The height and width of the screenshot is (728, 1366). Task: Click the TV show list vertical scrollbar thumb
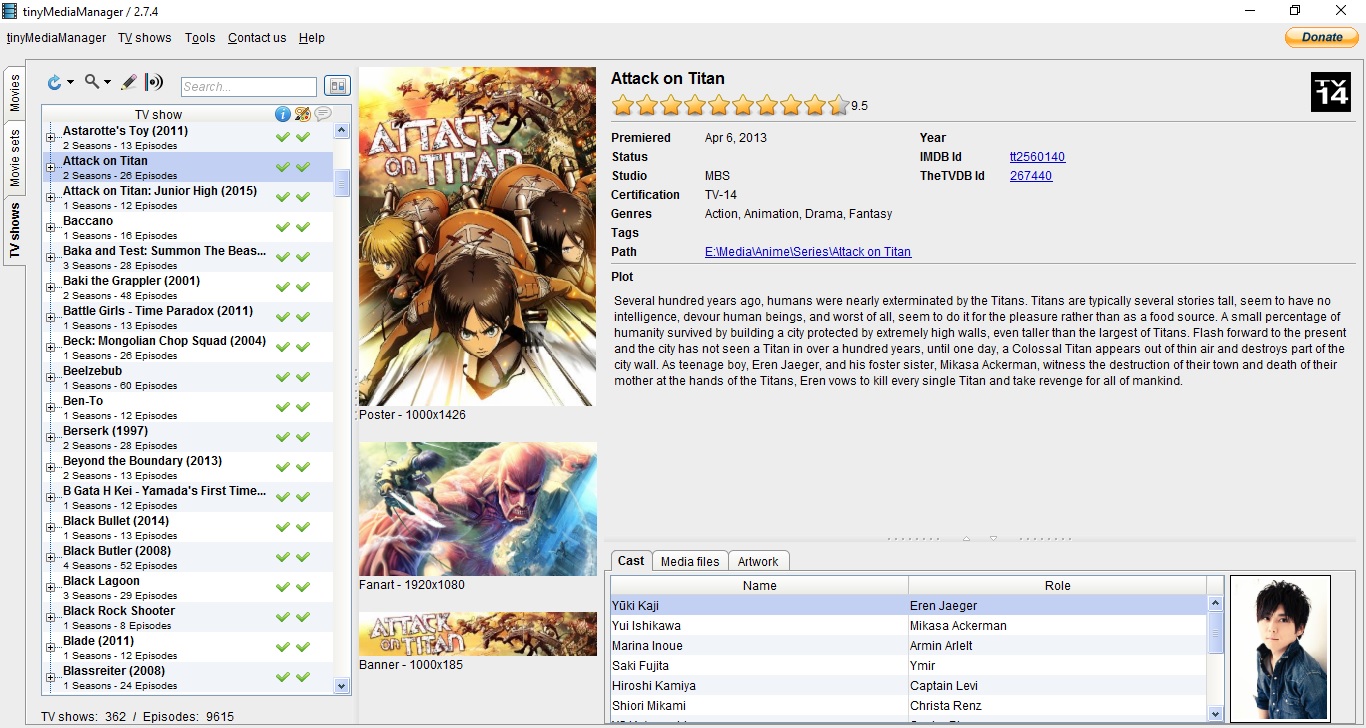(x=342, y=184)
